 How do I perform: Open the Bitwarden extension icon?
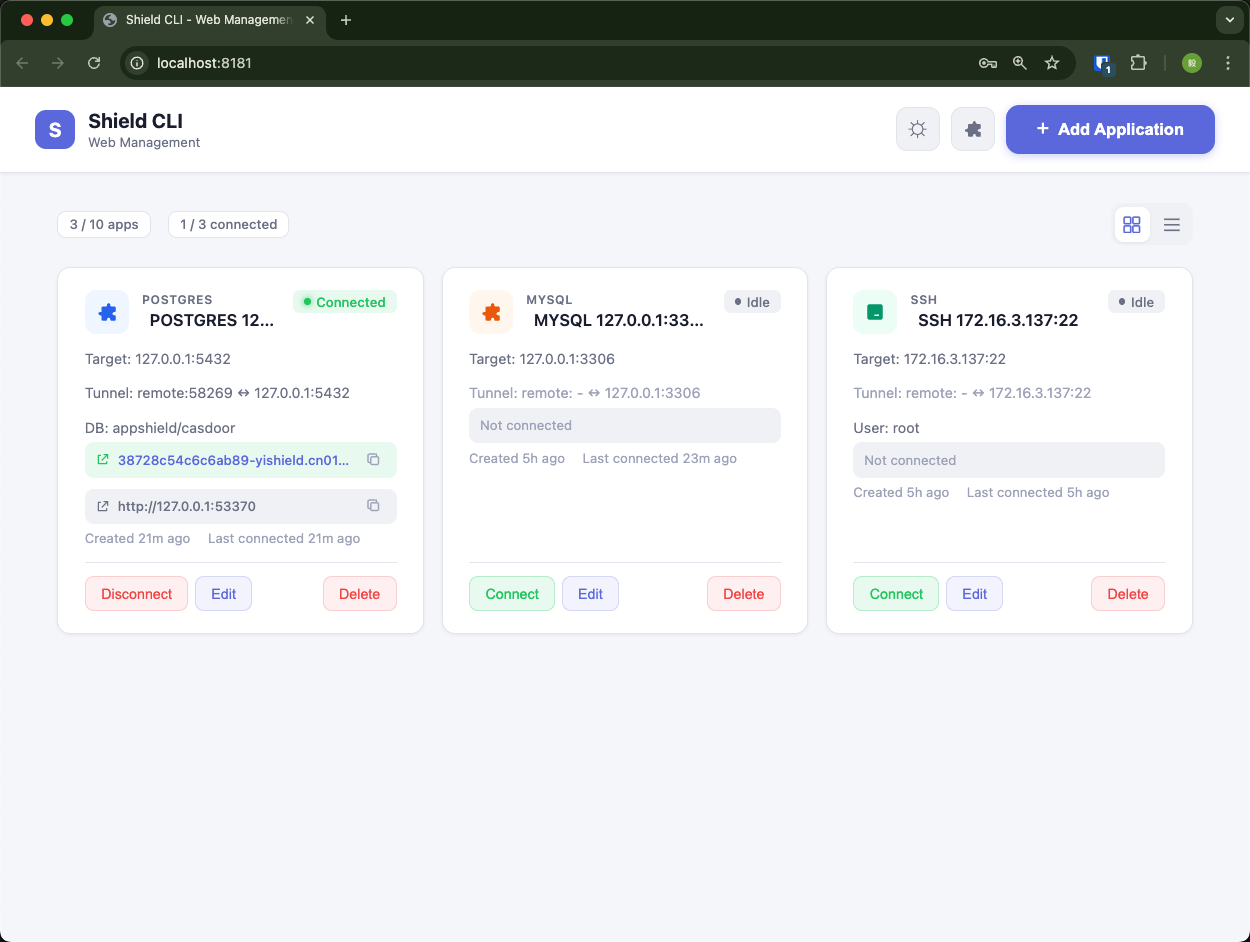(x=1103, y=64)
